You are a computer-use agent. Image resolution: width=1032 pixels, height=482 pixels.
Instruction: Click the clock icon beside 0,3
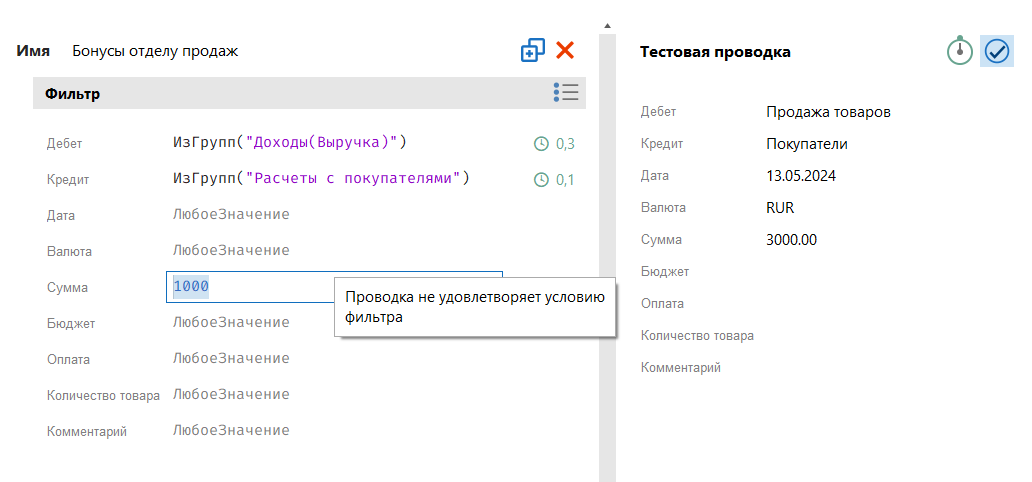[541, 144]
